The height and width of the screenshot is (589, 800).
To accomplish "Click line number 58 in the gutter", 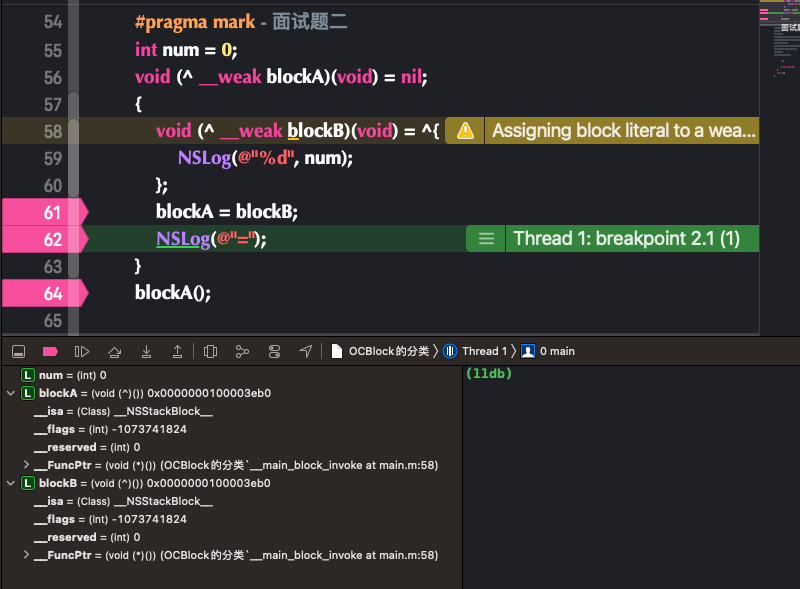I will pyautogui.click(x=53, y=131).
